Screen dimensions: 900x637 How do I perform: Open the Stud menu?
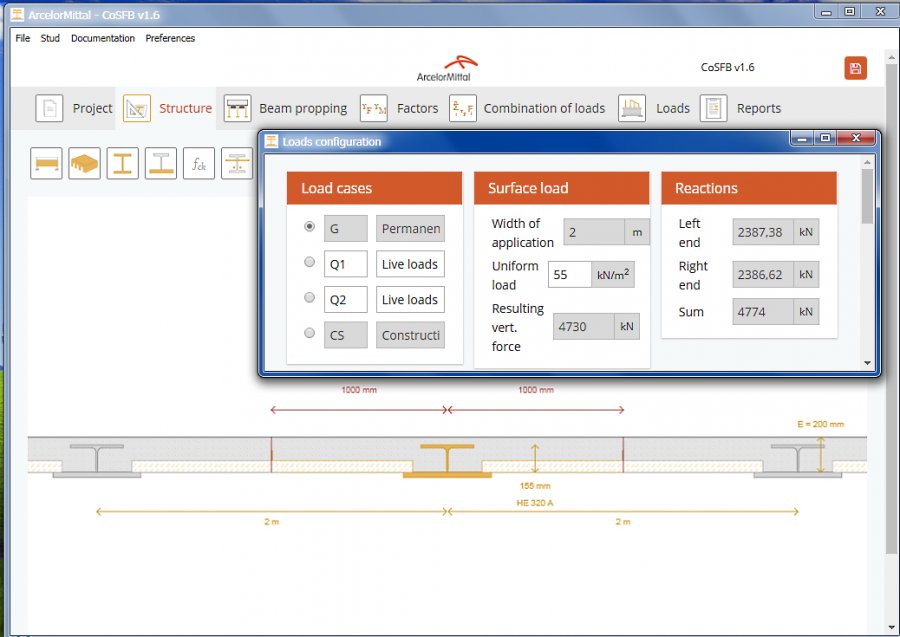tap(50, 38)
